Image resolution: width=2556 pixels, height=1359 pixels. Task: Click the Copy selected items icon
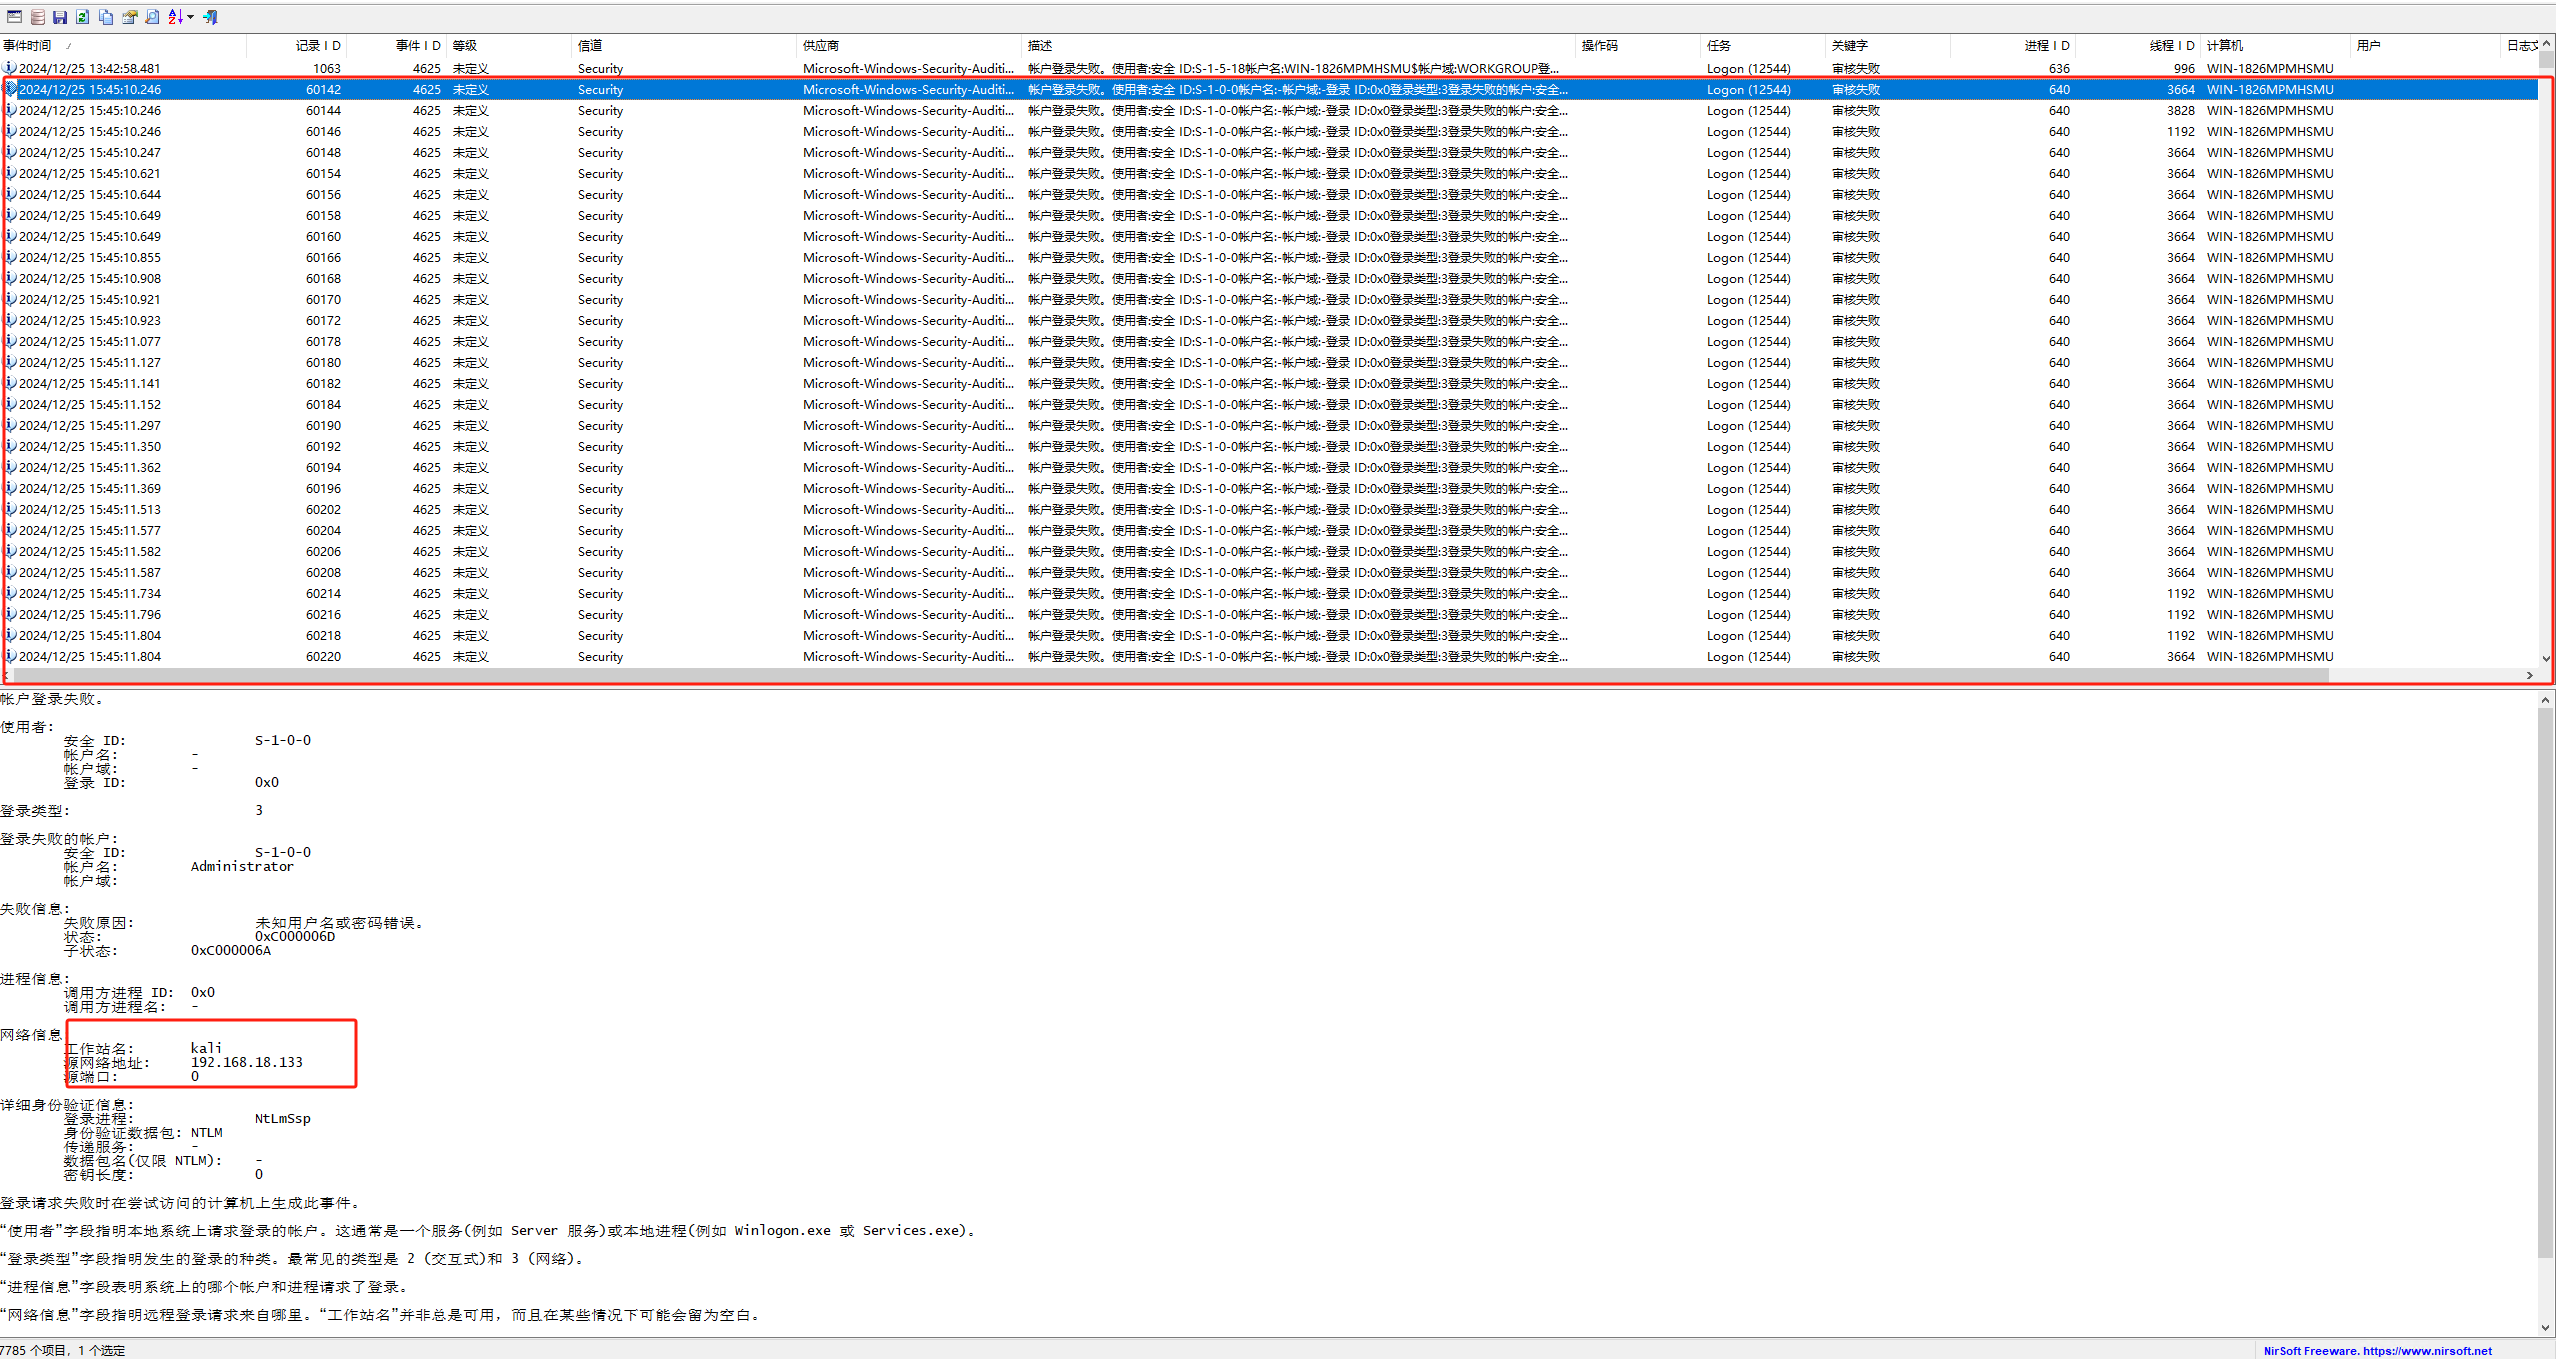106,17
